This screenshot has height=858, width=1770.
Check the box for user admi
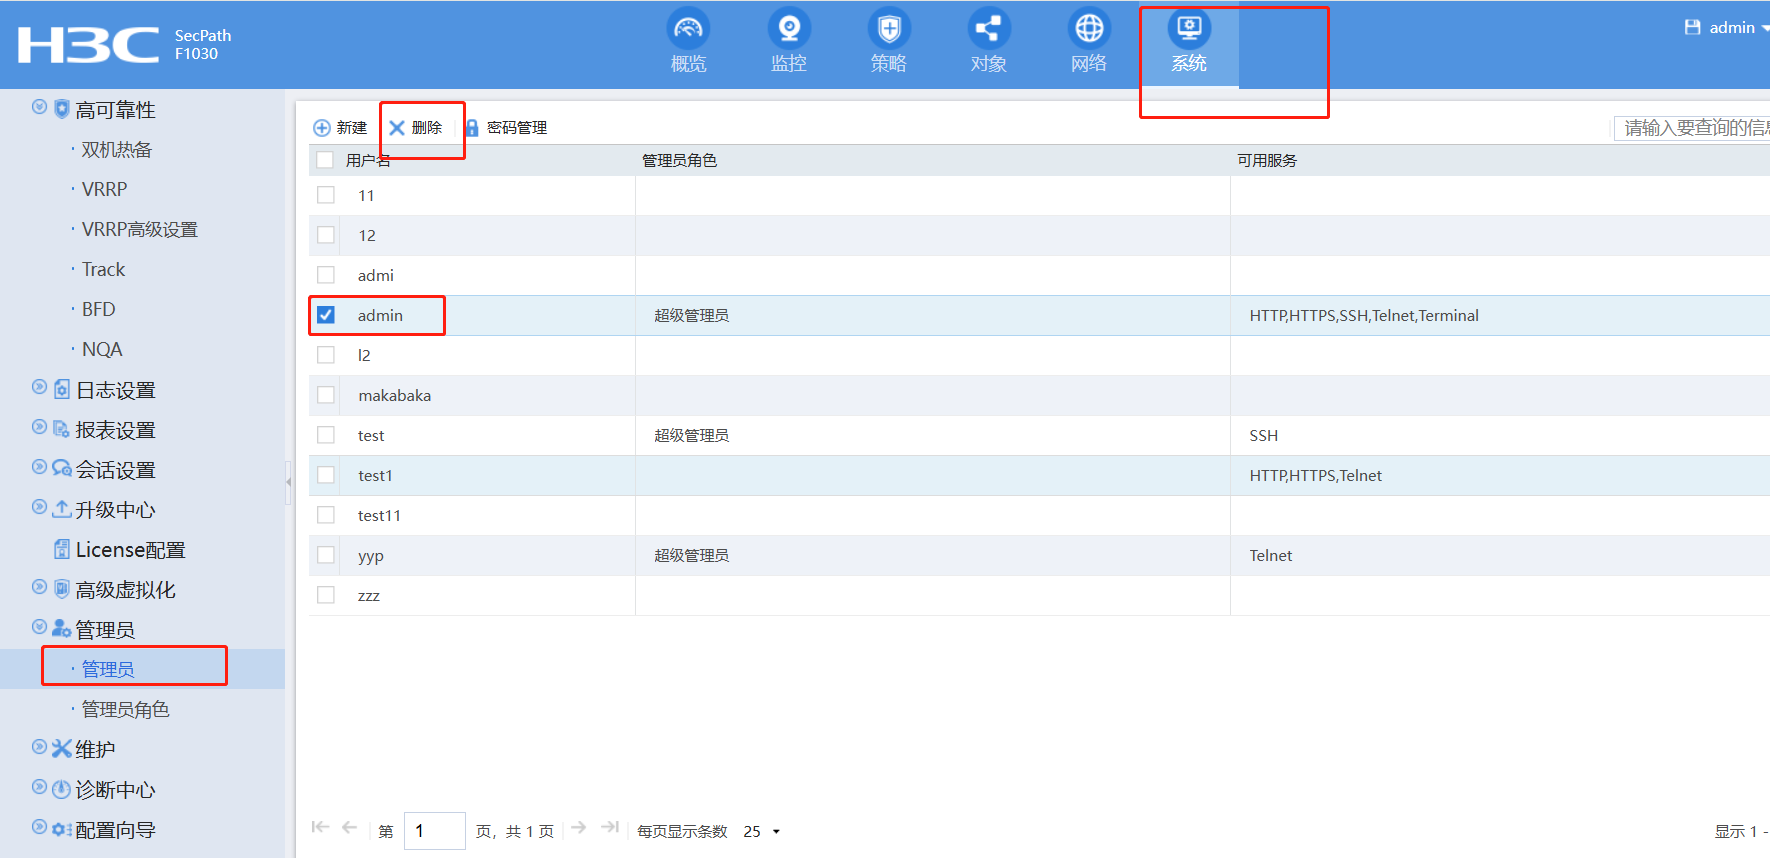click(326, 275)
